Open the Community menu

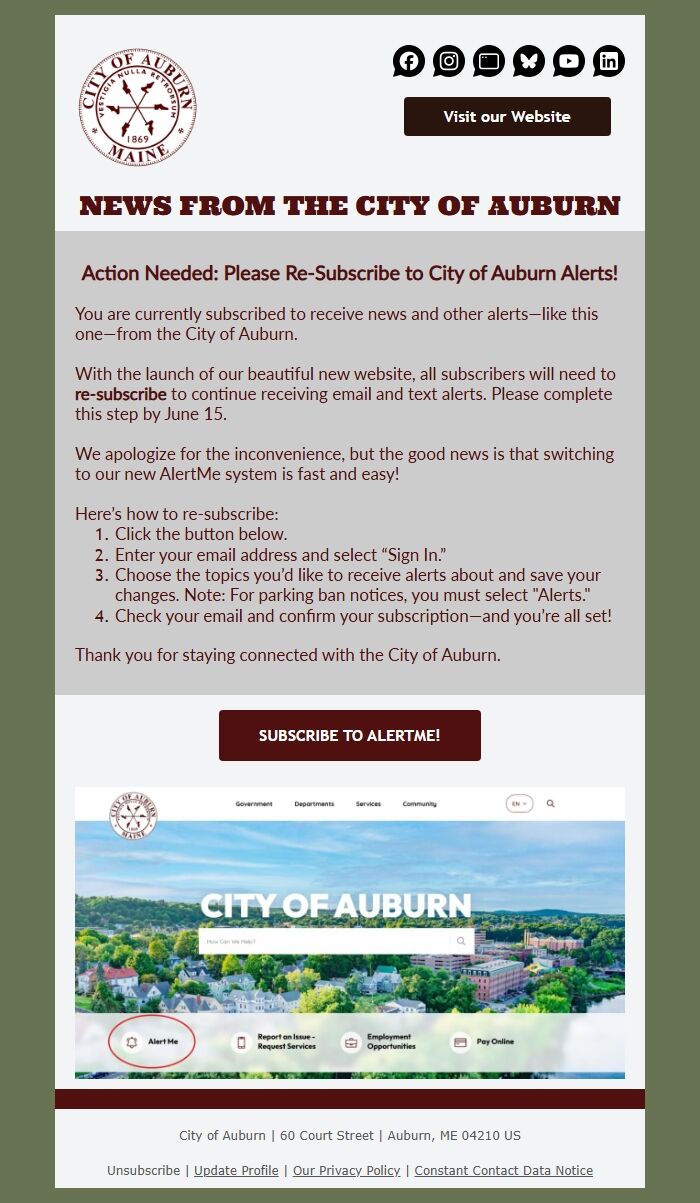pyautogui.click(x=418, y=803)
